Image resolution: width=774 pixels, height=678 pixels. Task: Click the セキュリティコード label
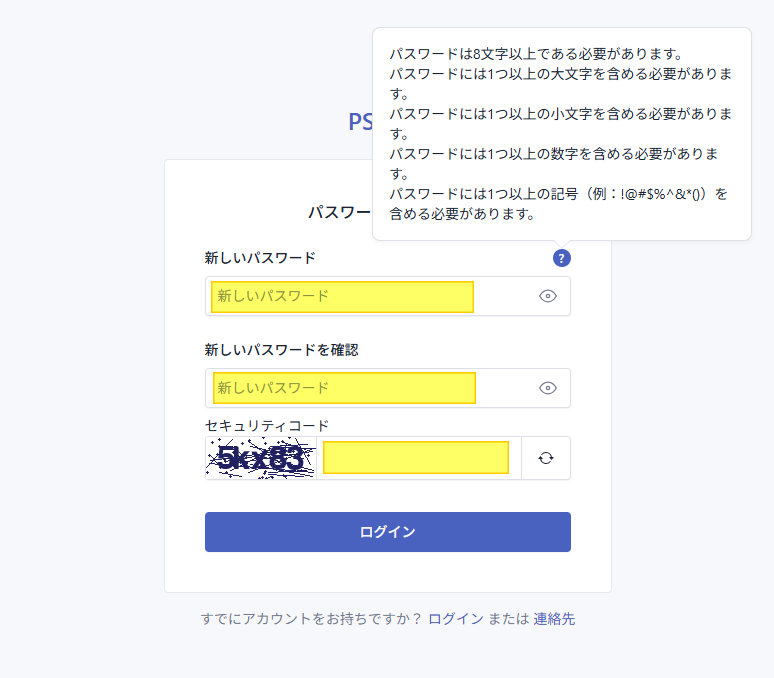coord(267,426)
